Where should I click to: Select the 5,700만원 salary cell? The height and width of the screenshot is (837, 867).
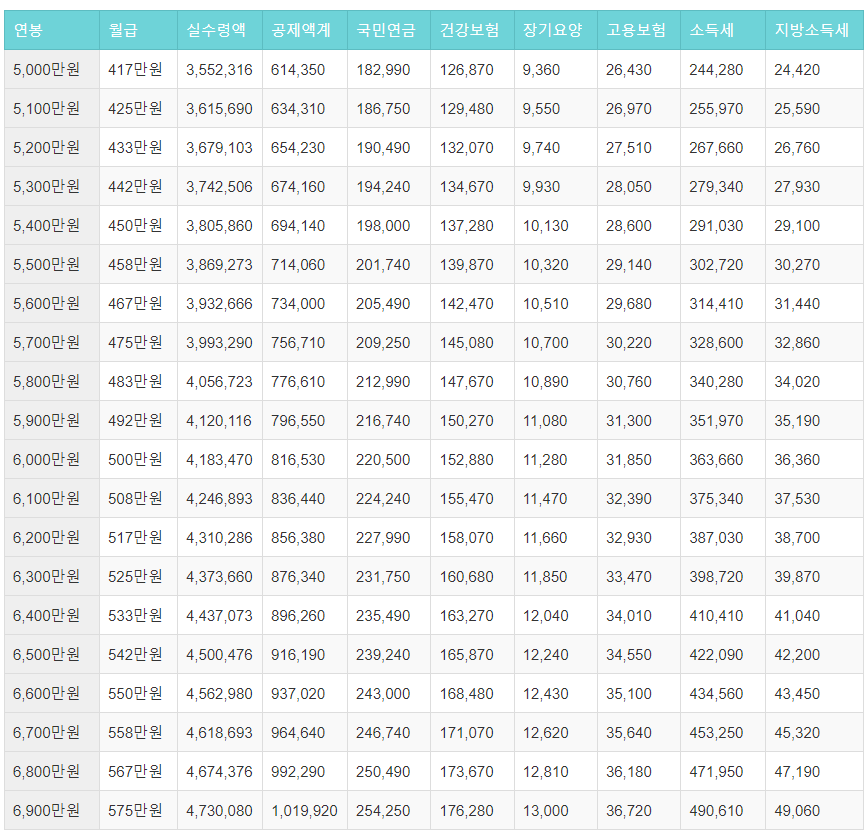52,342
